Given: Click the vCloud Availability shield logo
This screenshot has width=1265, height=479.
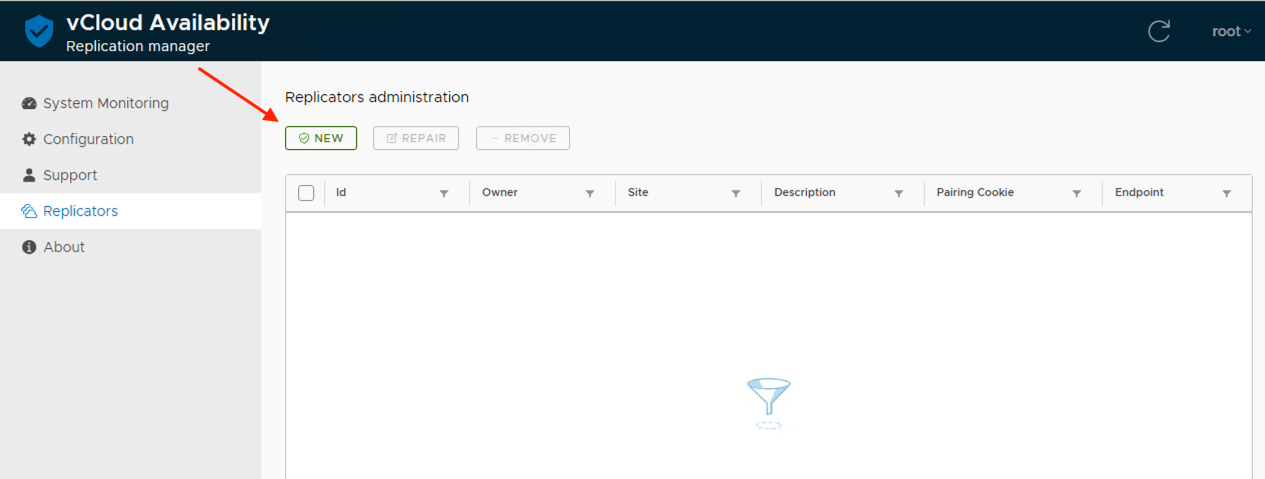Looking at the screenshot, I should (39, 31).
